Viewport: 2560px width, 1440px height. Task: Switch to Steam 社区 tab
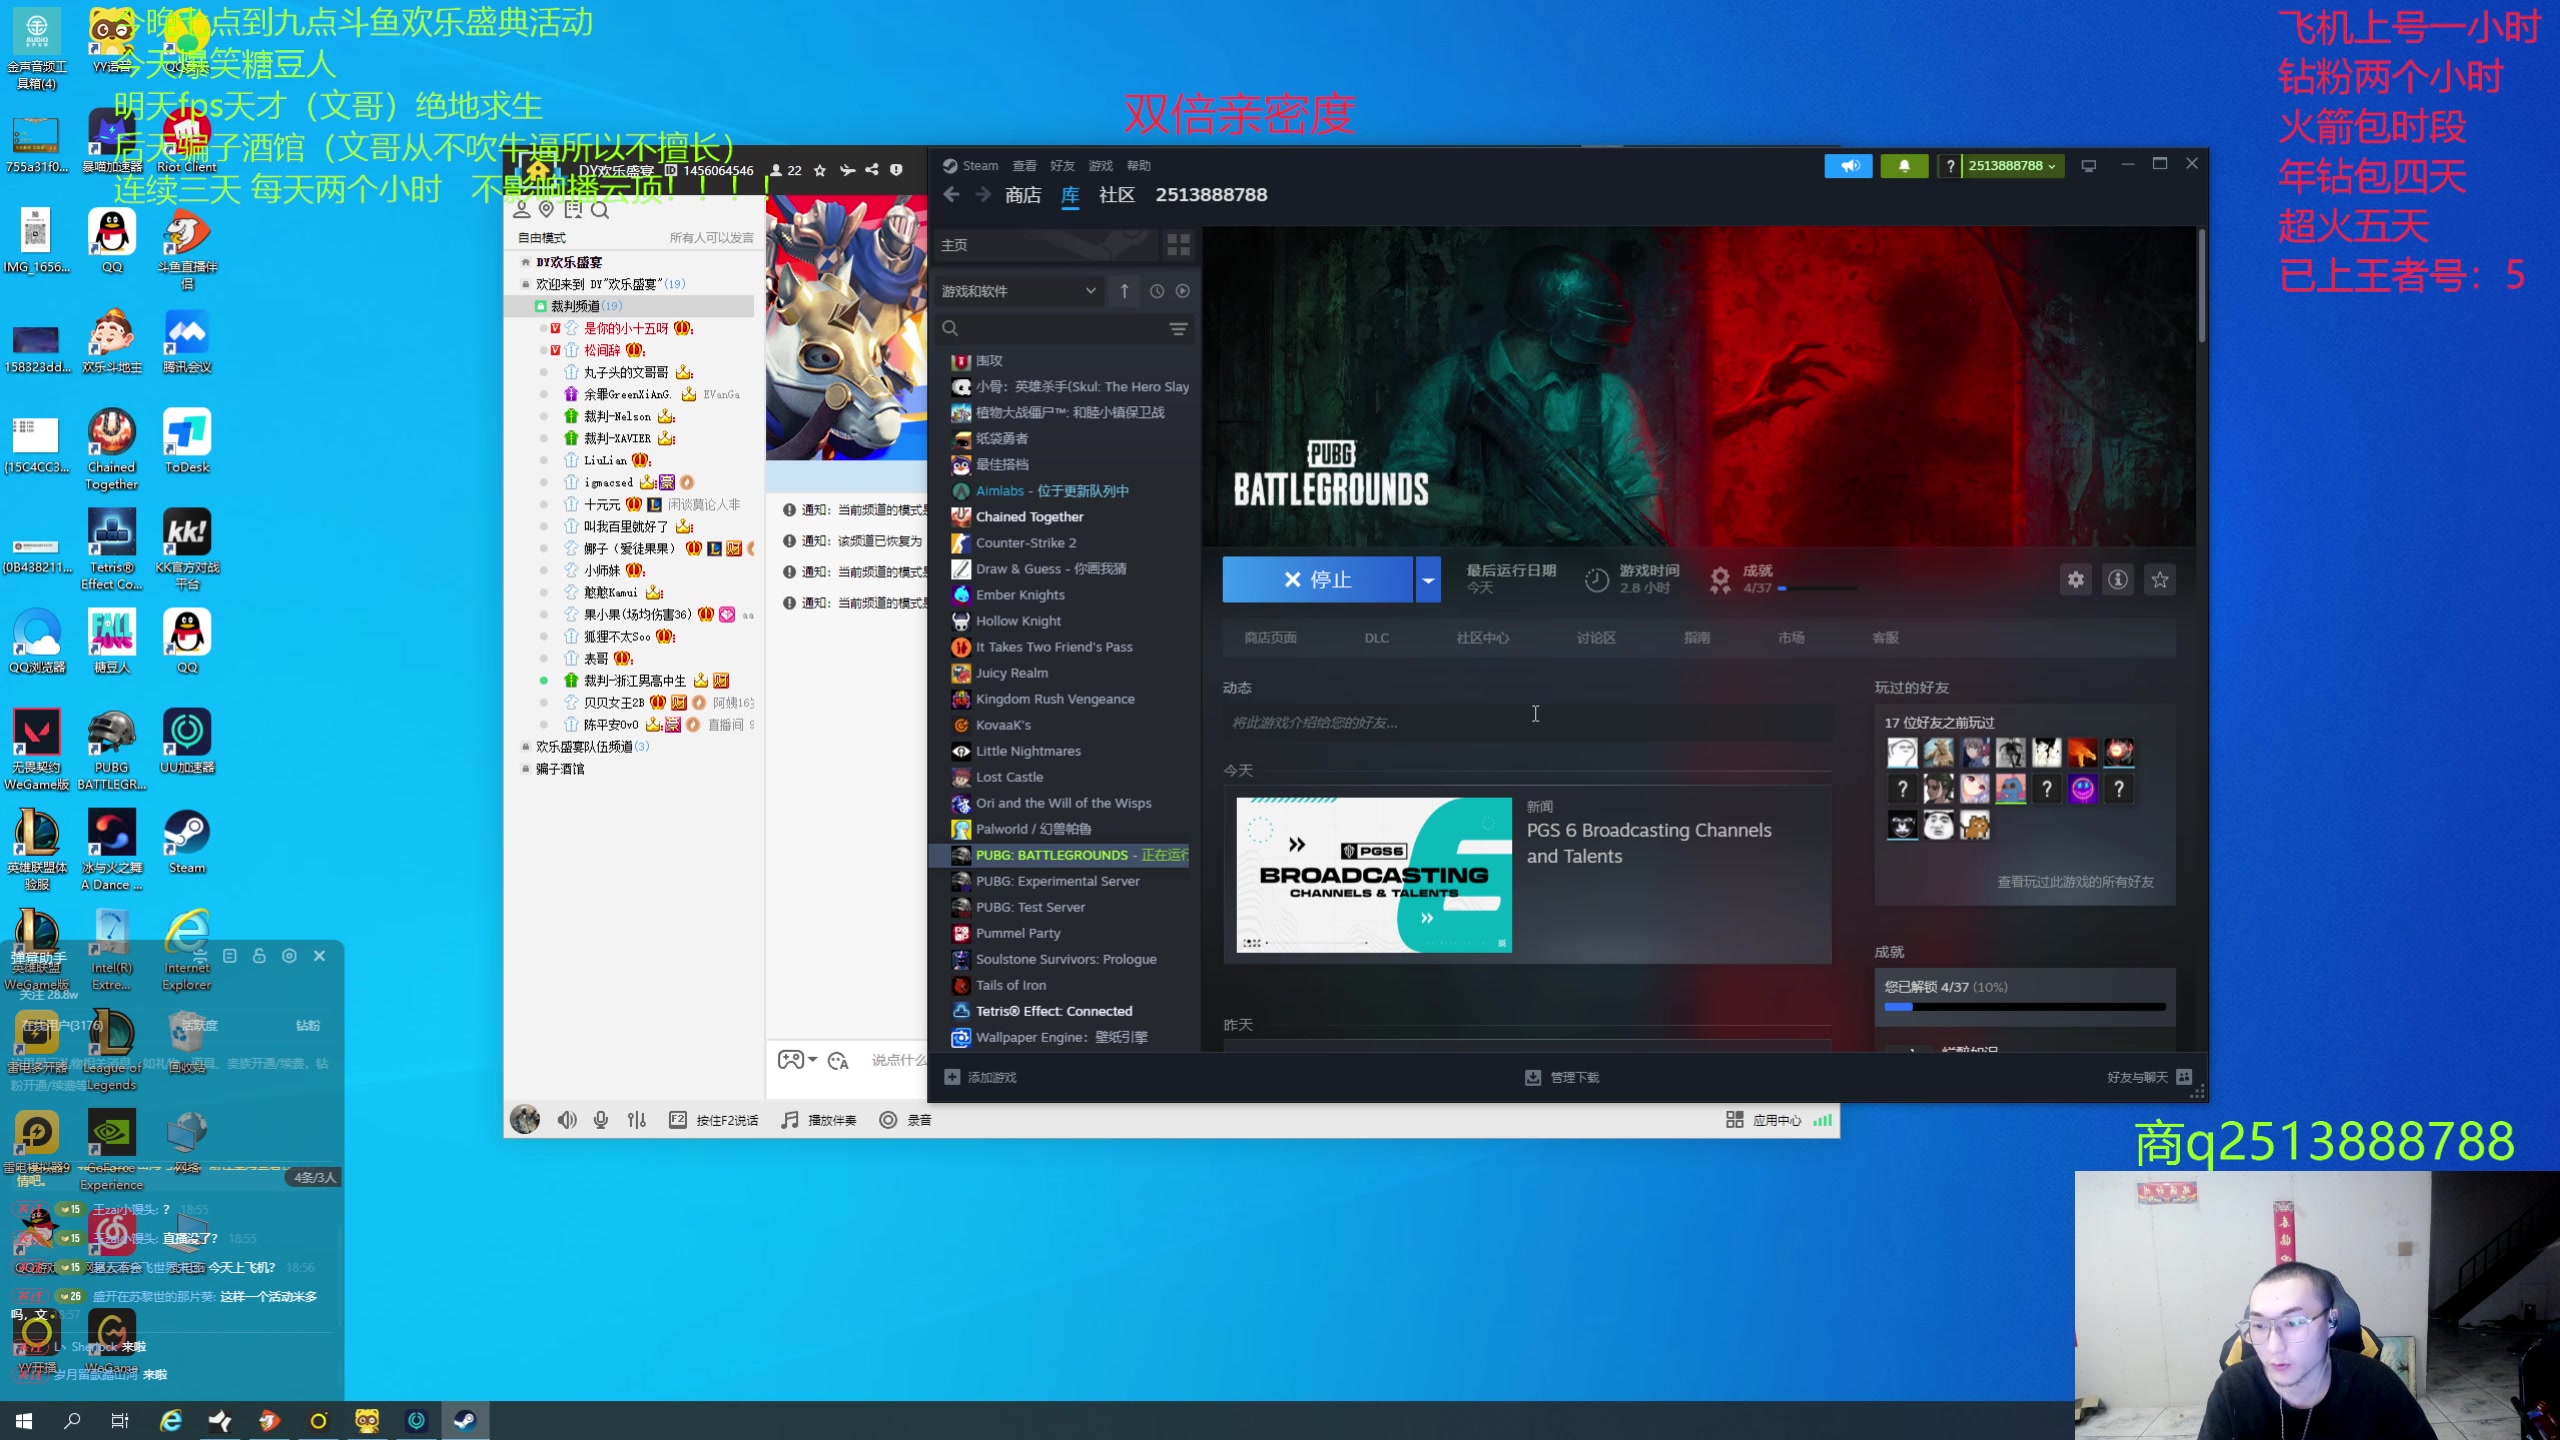(x=1117, y=195)
